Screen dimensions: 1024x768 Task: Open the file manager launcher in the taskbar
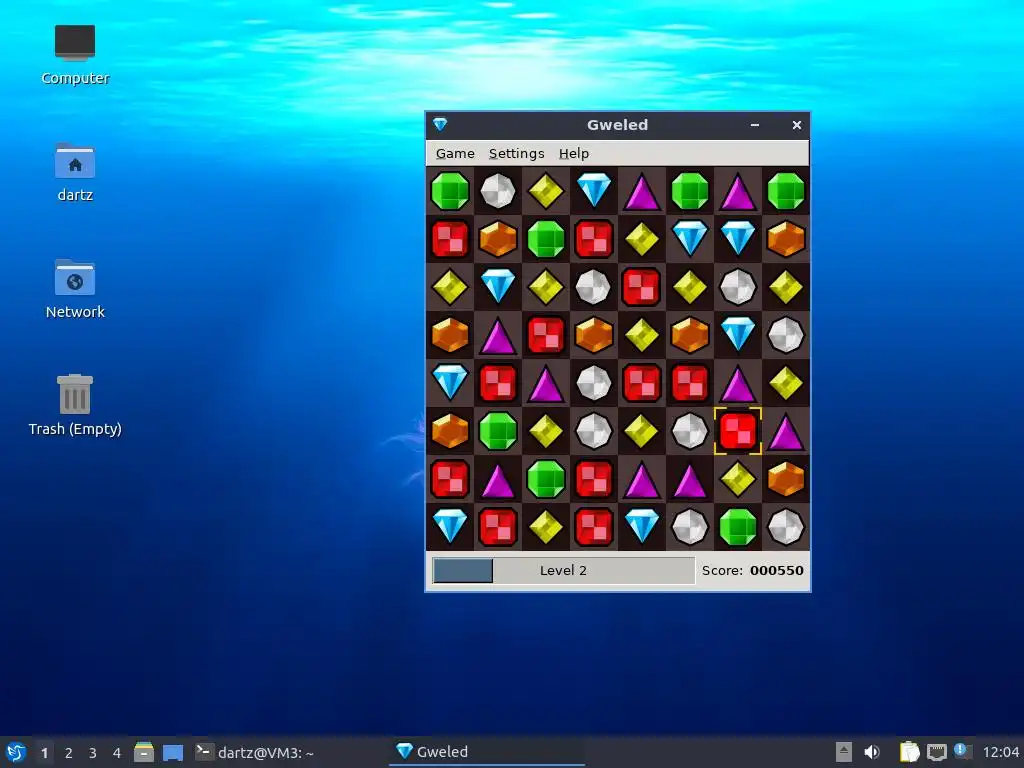pos(144,752)
